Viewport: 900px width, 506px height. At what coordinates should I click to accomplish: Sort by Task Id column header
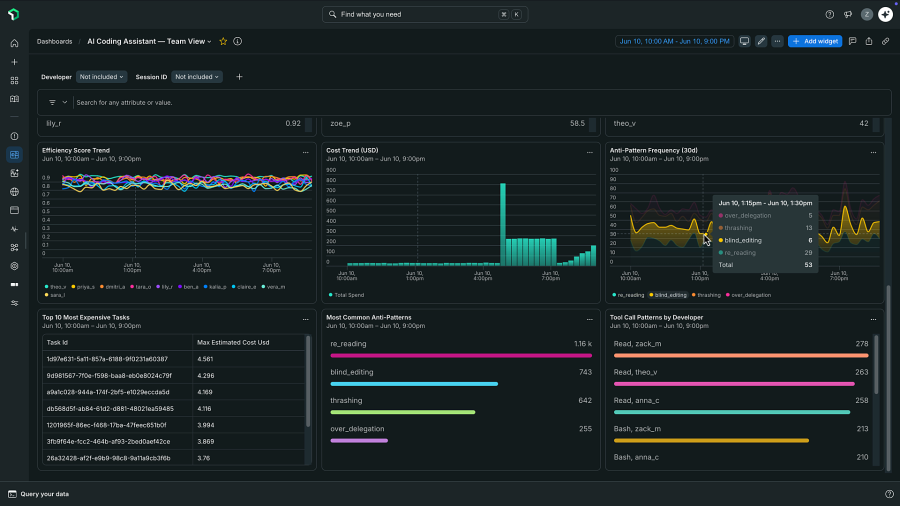(x=117, y=342)
